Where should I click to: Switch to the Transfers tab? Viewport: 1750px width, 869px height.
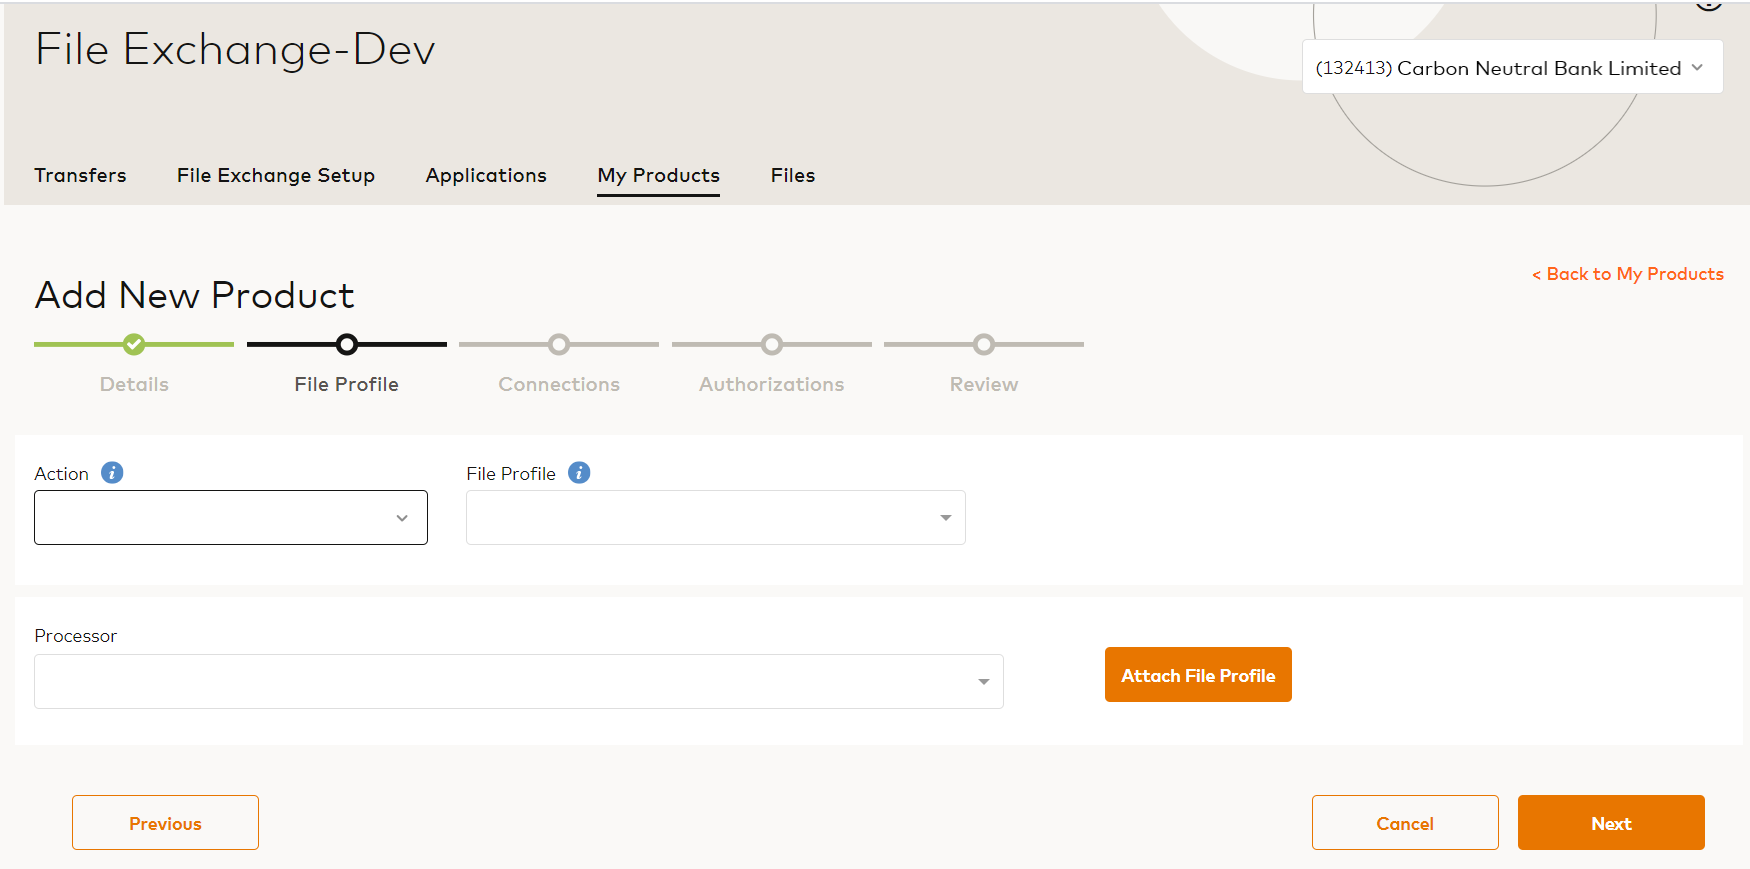pos(80,175)
